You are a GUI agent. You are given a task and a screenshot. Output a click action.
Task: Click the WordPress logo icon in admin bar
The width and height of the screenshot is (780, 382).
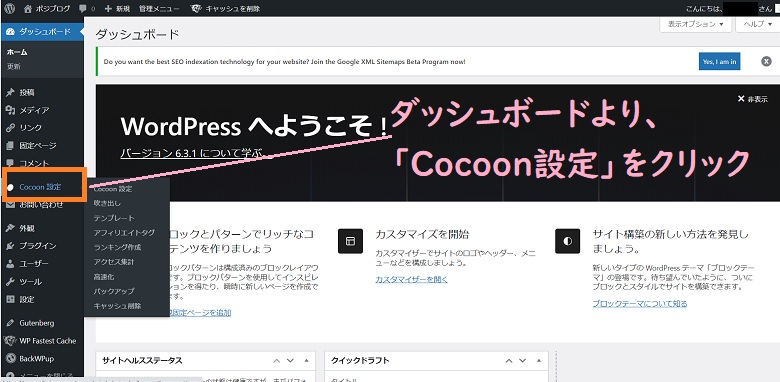10,8
